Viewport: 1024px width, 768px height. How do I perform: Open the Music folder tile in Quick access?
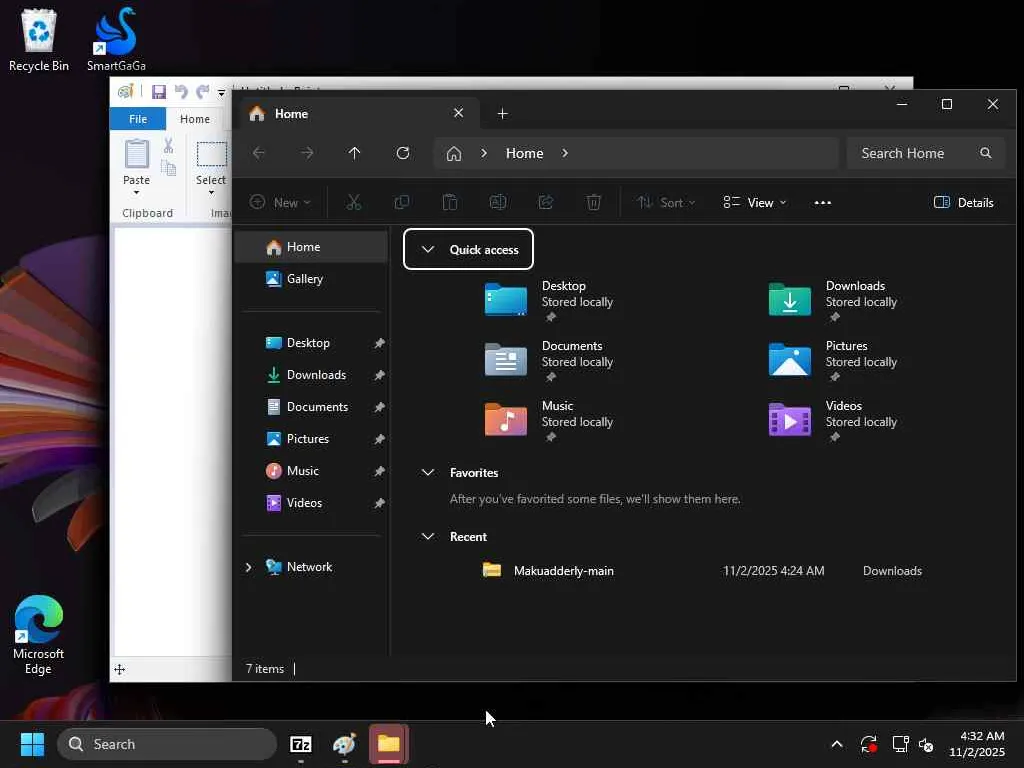[550, 421]
